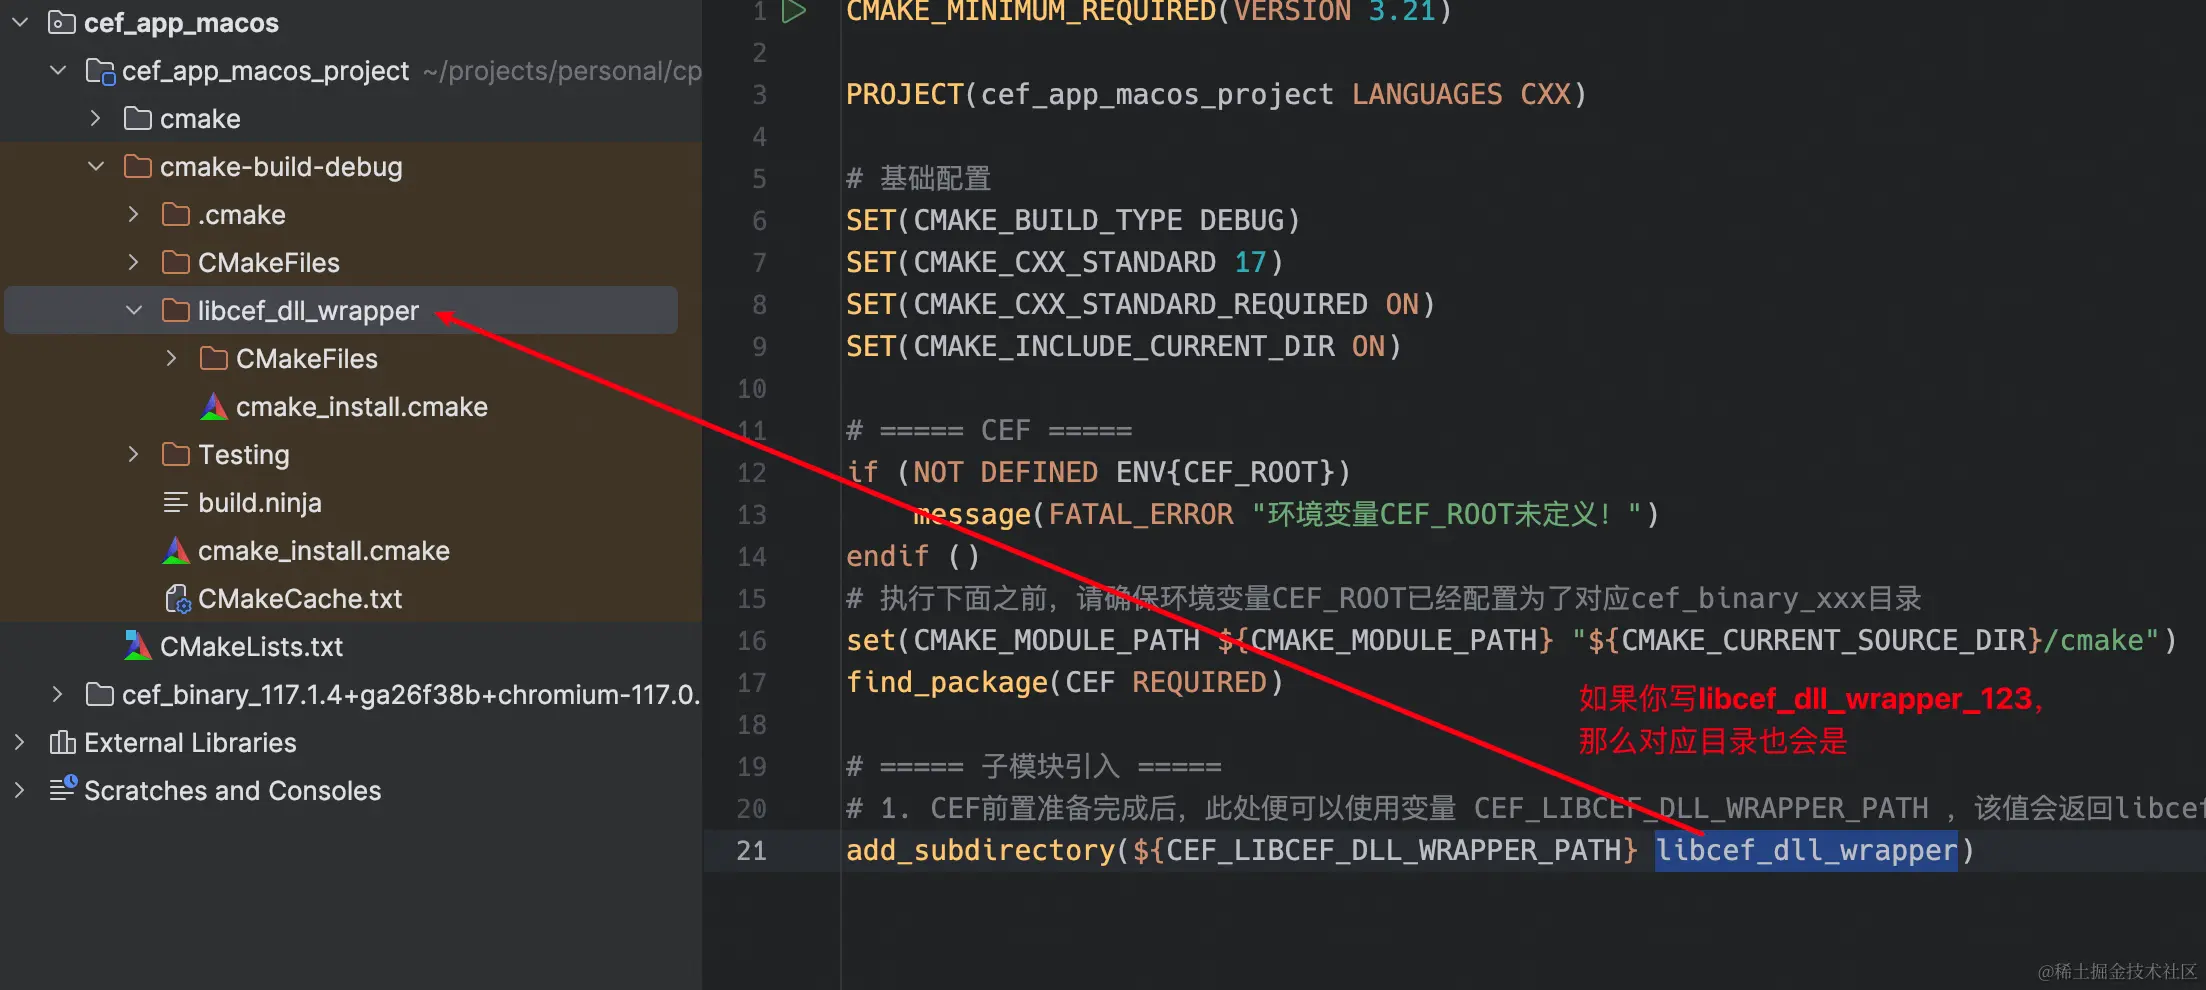This screenshot has width=2206, height=990.
Task: Expand the Testing folder
Action: point(133,454)
